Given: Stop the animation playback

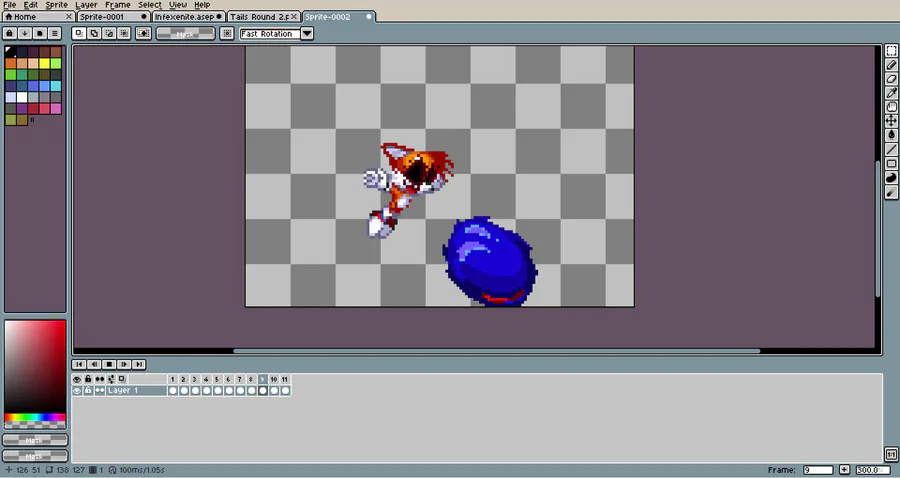Looking at the screenshot, I should [x=109, y=364].
